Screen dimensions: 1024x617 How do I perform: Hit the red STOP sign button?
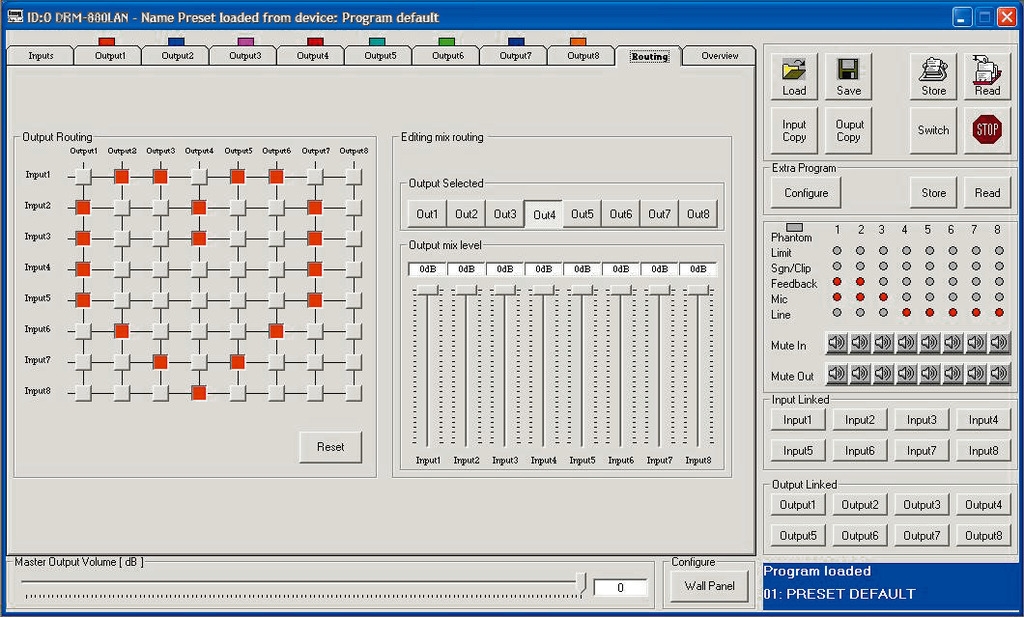pyautogui.click(x=987, y=130)
